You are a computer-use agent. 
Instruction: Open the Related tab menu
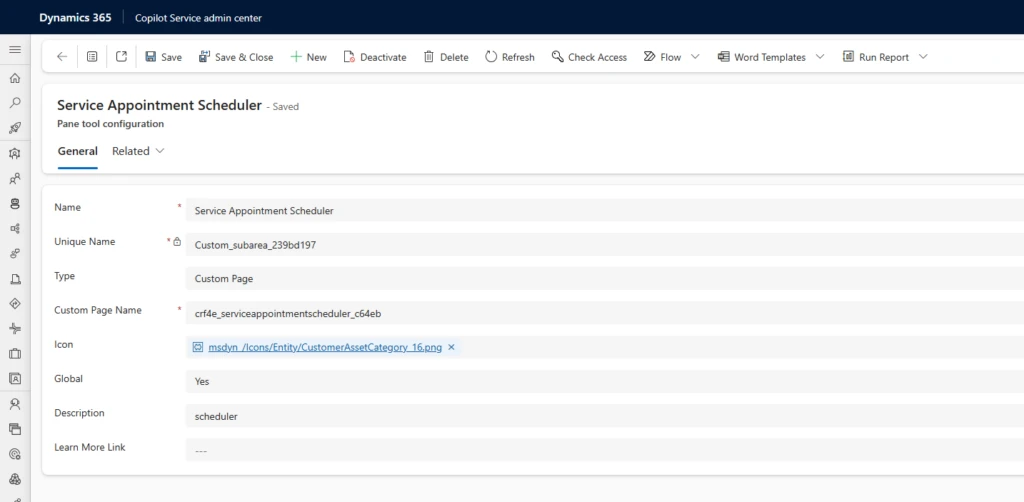[x=138, y=151]
